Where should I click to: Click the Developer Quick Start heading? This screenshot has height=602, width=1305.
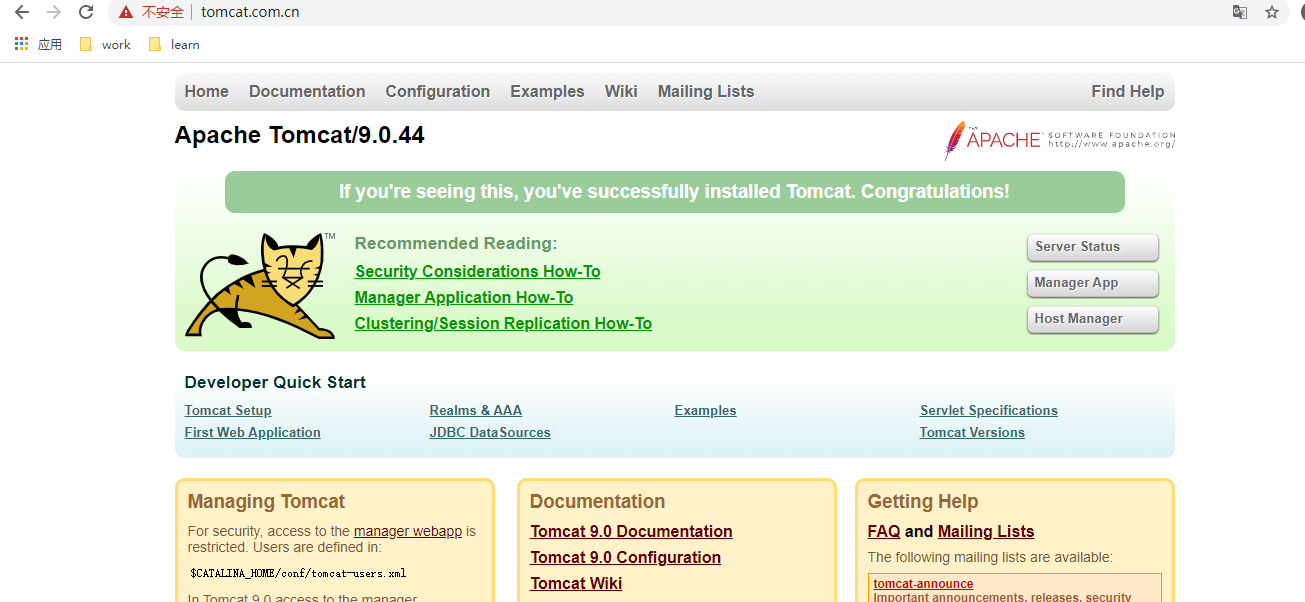point(275,382)
